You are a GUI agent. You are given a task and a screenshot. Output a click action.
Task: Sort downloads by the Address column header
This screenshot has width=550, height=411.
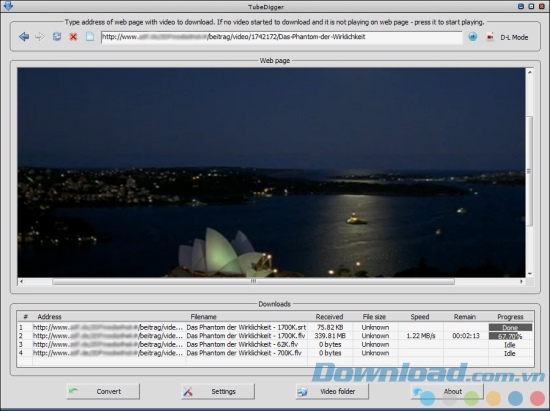pyautogui.click(x=109, y=317)
